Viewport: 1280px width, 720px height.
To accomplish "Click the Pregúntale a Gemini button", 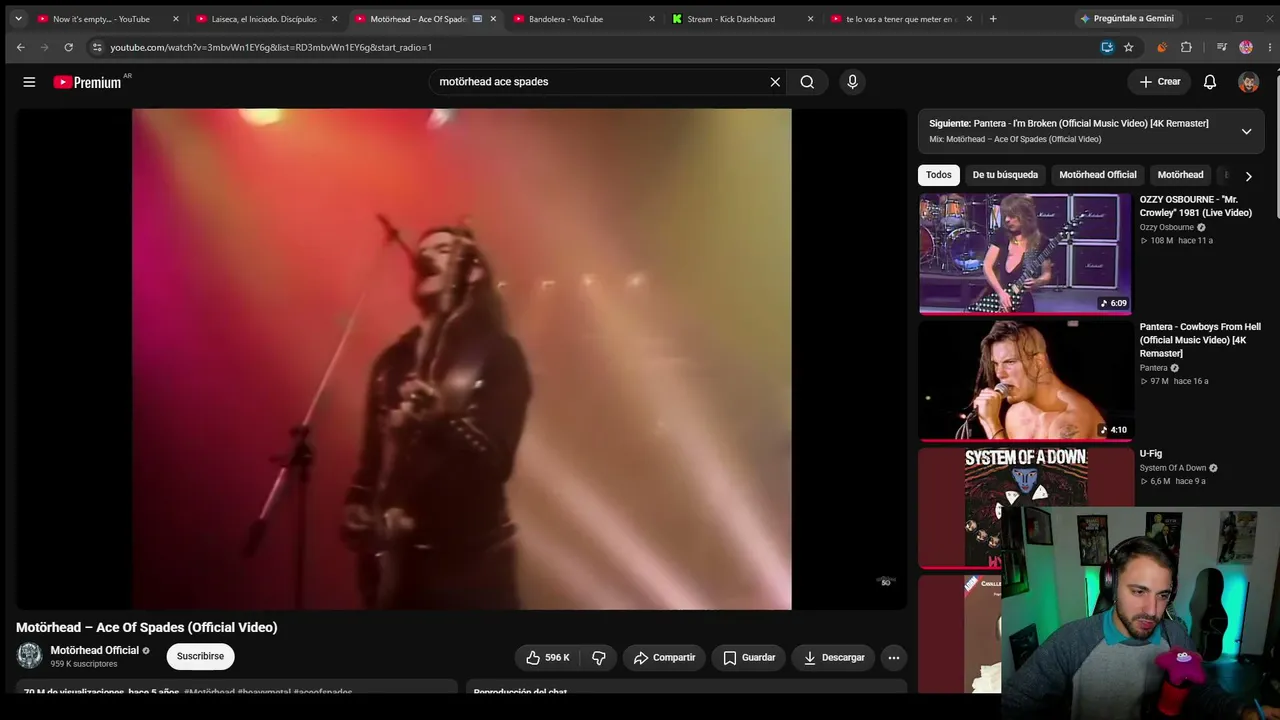I will coord(1127,19).
